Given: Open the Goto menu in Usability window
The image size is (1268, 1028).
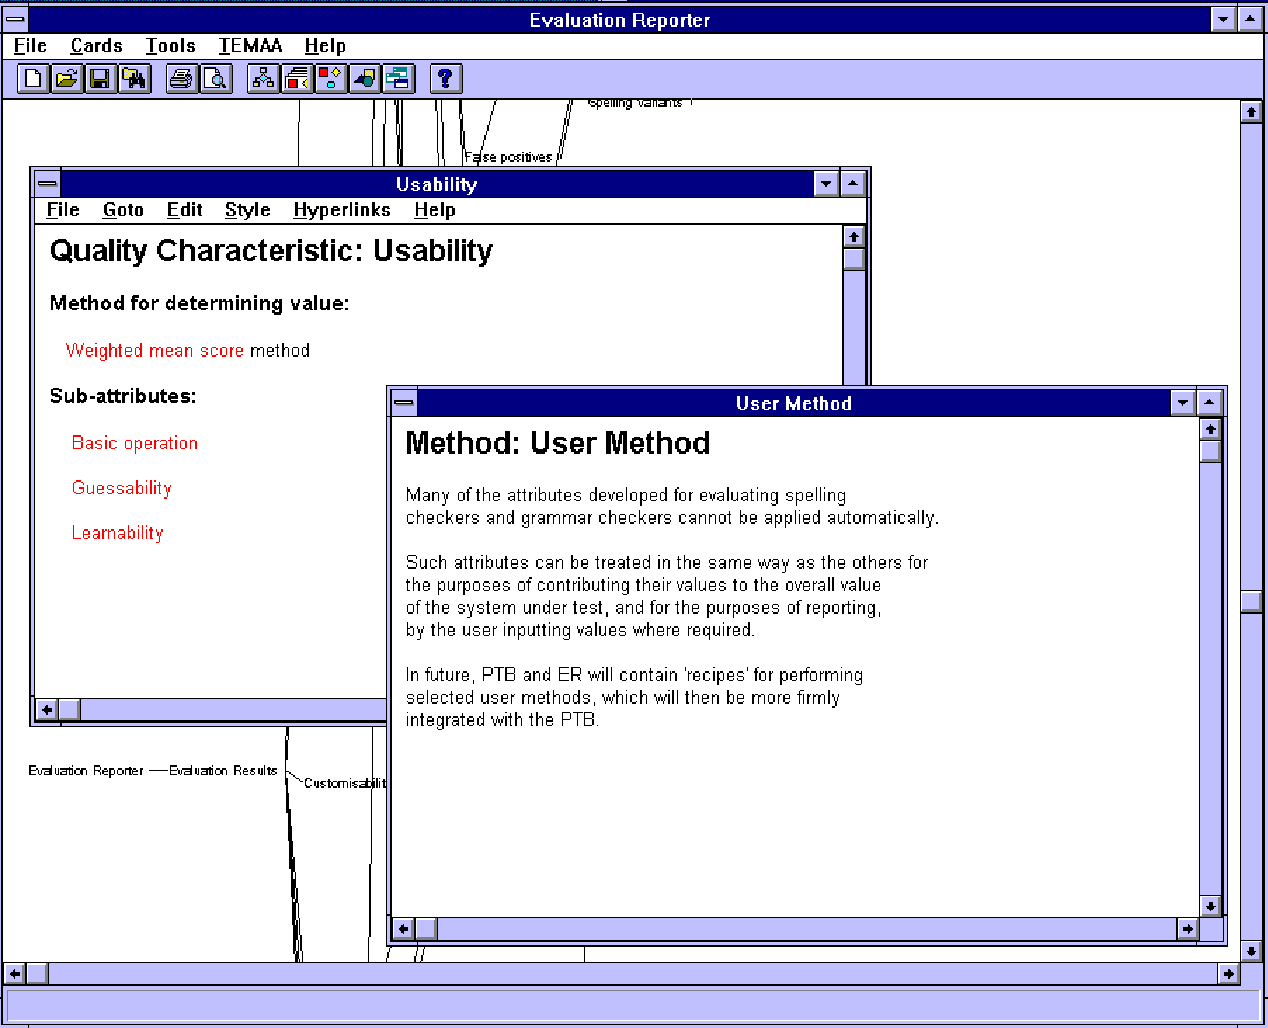Looking at the screenshot, I should tap(123, 210).
